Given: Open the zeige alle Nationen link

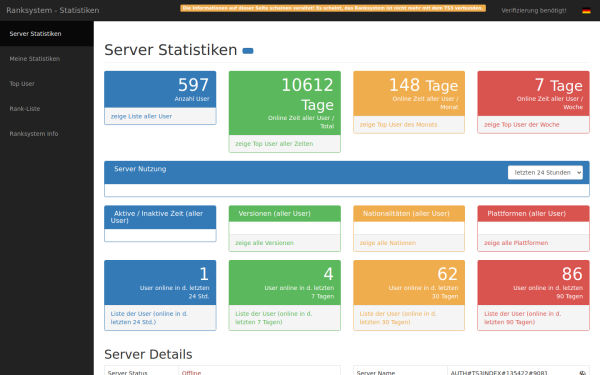Looking at the screenshot, I should [388, 243].
